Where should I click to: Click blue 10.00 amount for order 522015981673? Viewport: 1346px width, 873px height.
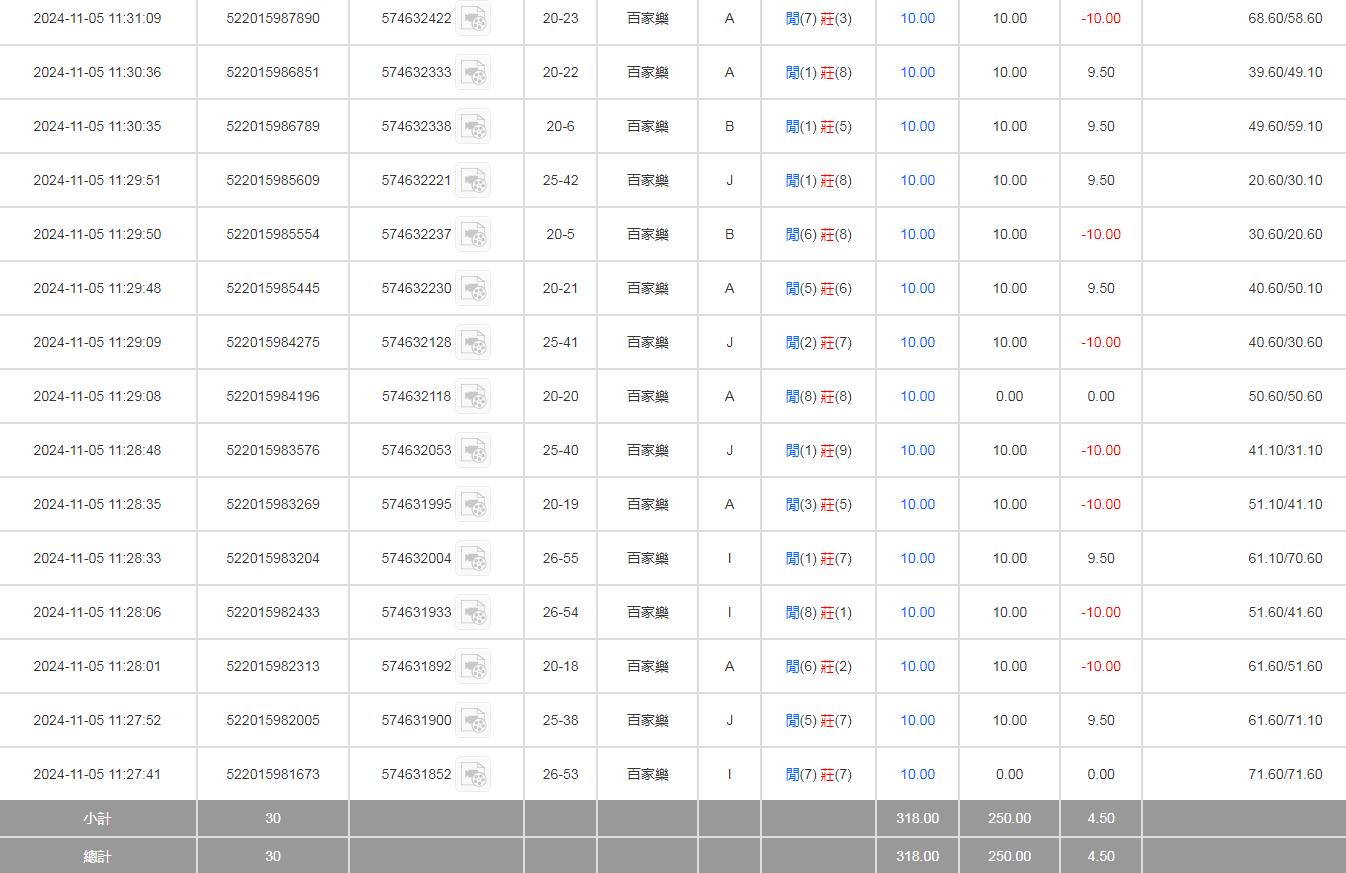pyautogui.click(x=917, y=775)
